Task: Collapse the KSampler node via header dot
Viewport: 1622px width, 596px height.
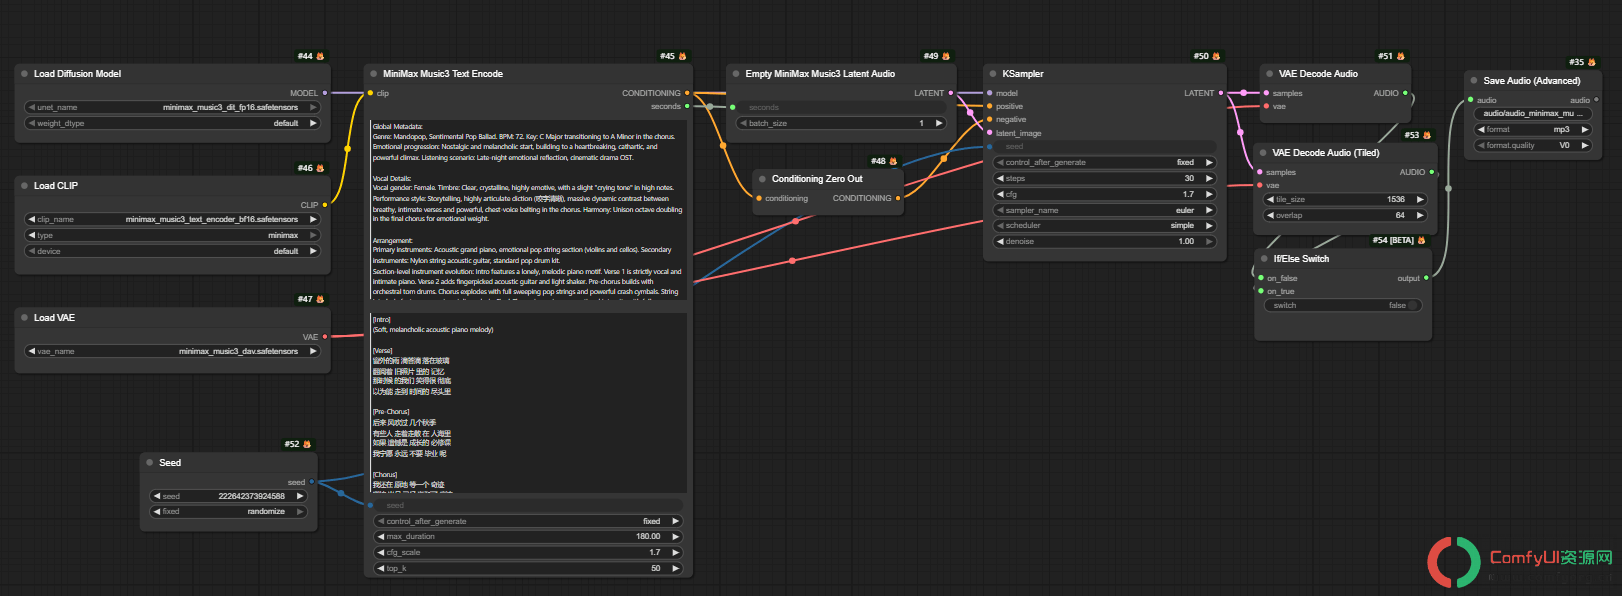Action: click(993, 74)
